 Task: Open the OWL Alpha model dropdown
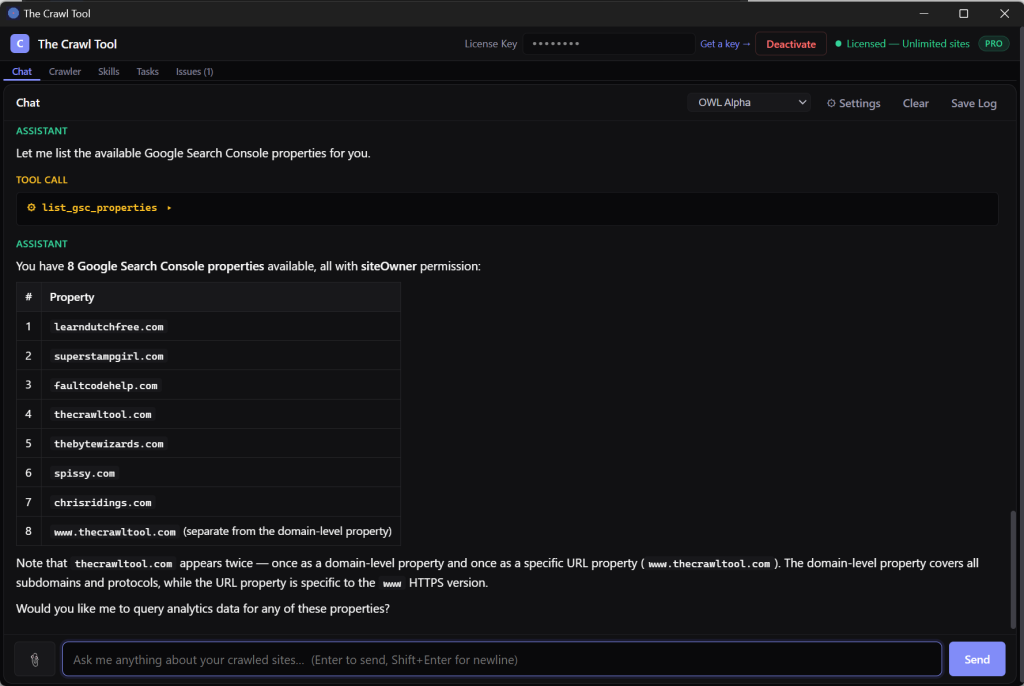748,103
